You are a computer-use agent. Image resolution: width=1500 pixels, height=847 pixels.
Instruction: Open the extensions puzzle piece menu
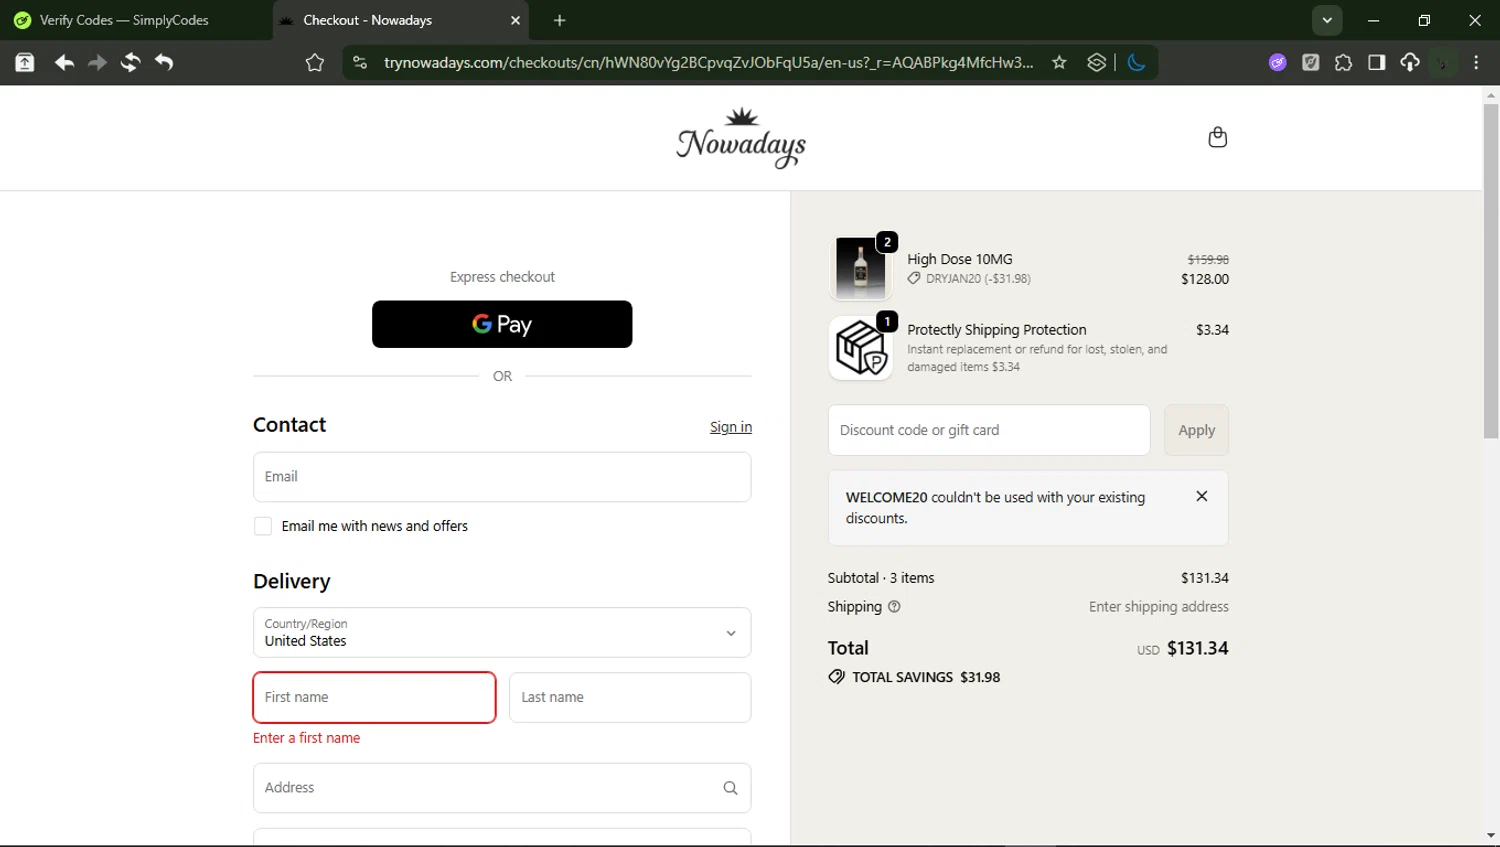1343,63
